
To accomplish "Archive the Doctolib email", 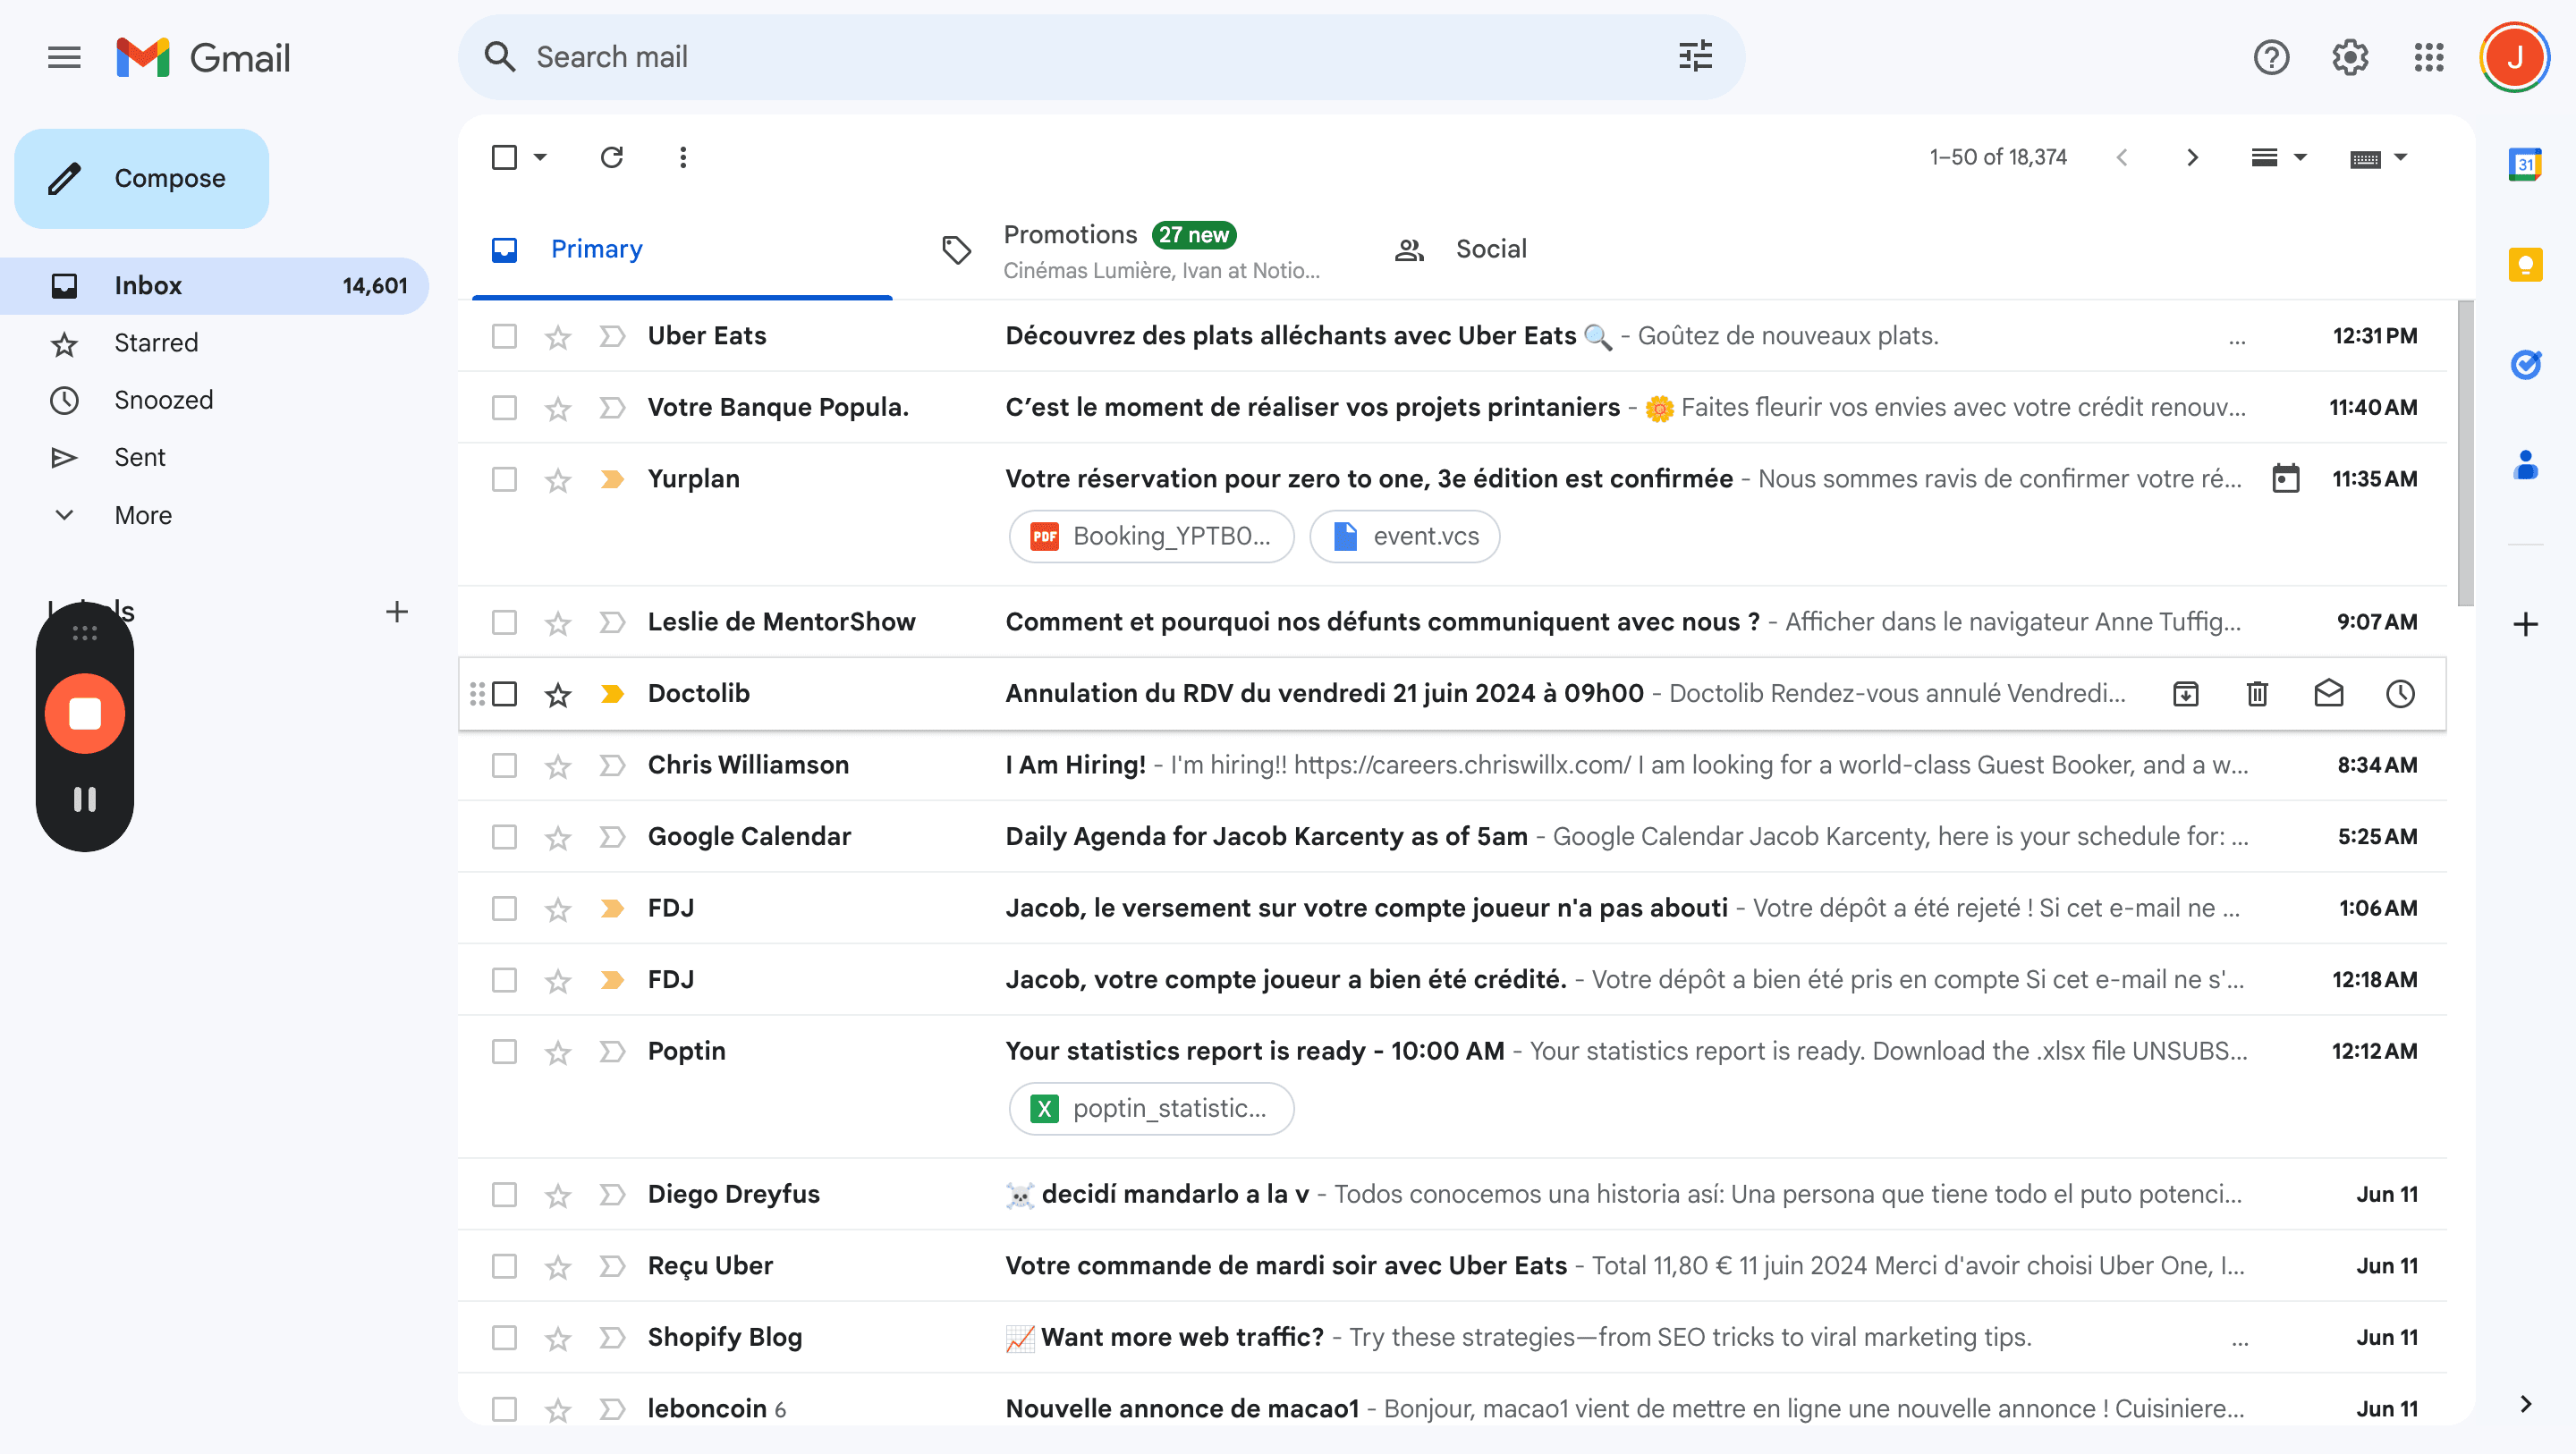I will point(2186,693).
